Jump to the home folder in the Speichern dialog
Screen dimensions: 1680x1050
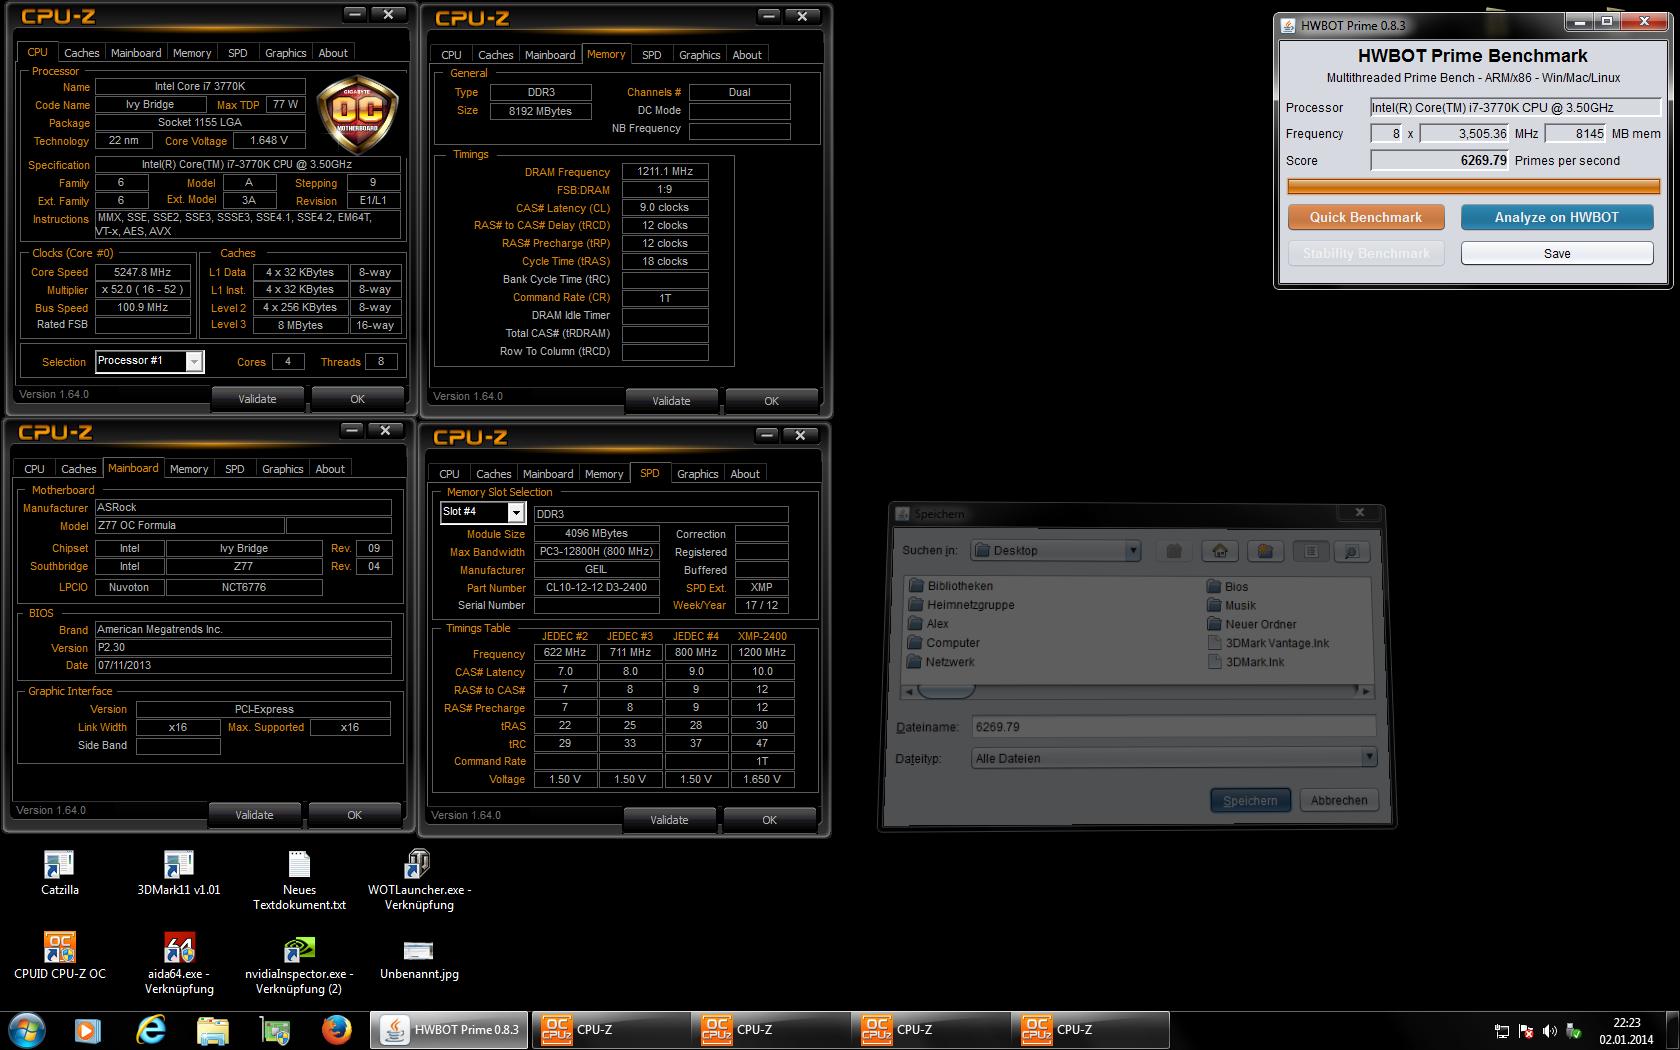click(x=1220, y=551)
